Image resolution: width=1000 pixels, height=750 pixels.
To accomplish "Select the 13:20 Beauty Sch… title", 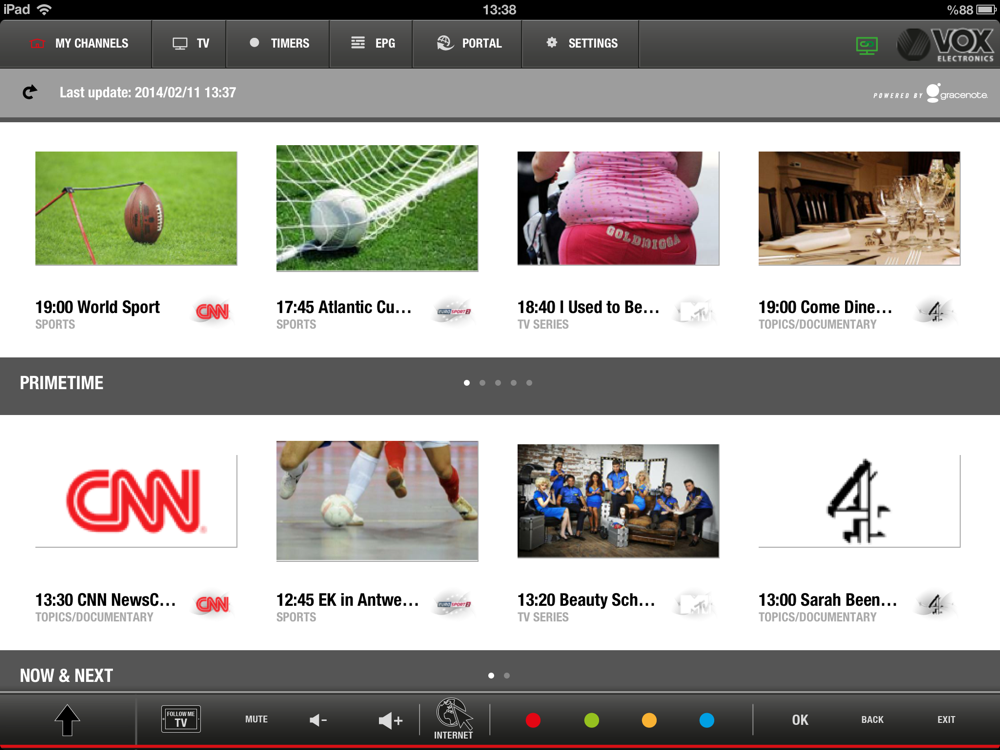I will pyautogui.click(x=586, y=599).
